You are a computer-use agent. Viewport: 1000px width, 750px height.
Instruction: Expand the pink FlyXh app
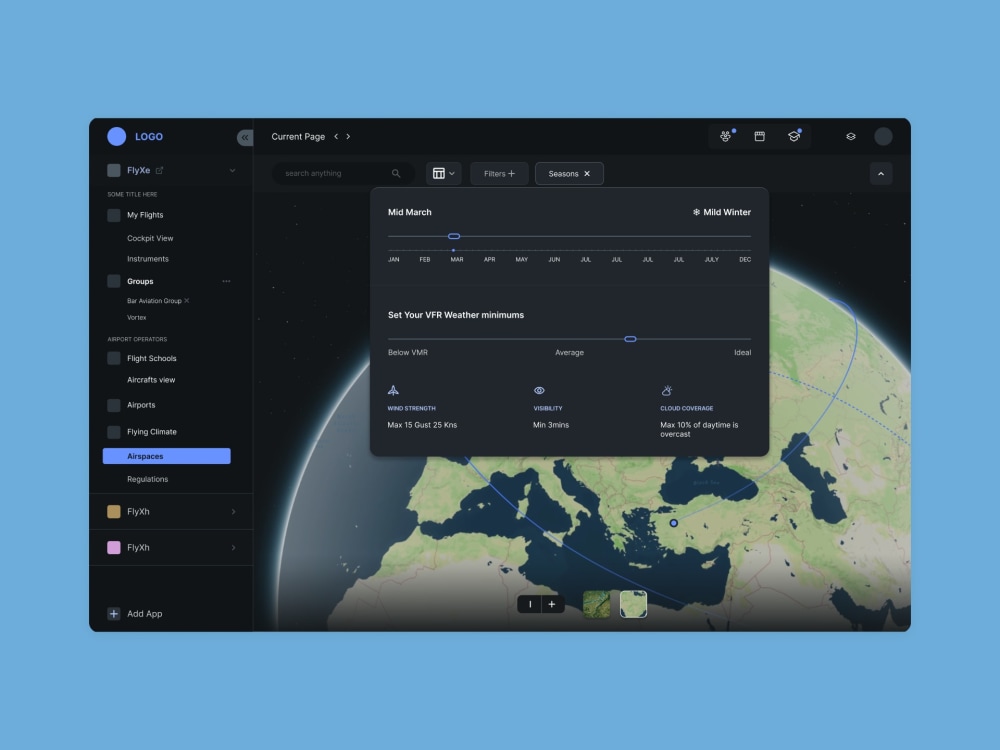pyautogui.click(x=233, y=547)
